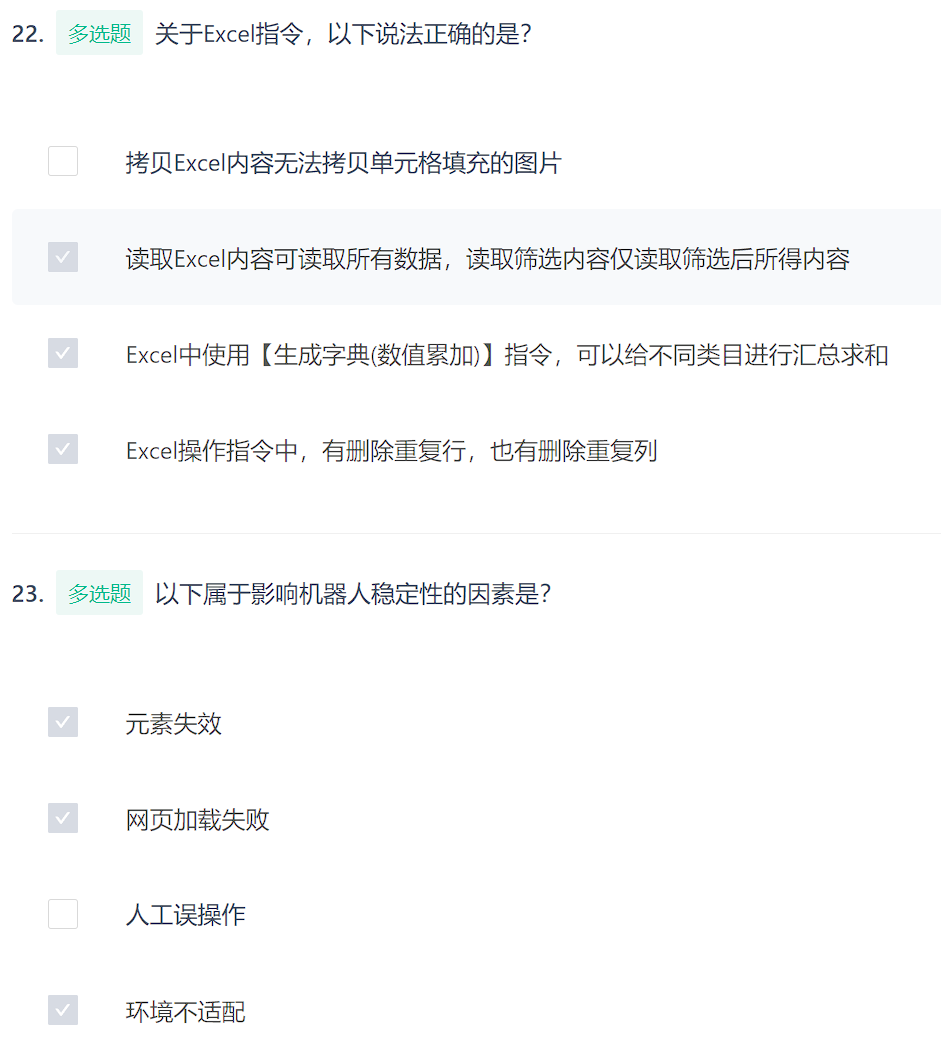This screenshot has height=1063, width=941.
Task: Uncheck the 环境不适配 checkbox
Action: 63,1010
